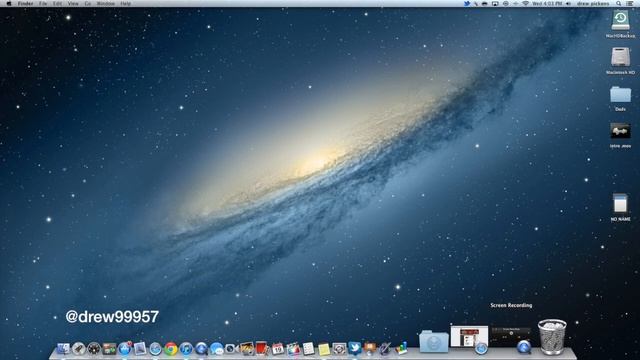Open the Window menu
Image resolution: width=640 pixels, height=360 pixels.
pos(106,3)
